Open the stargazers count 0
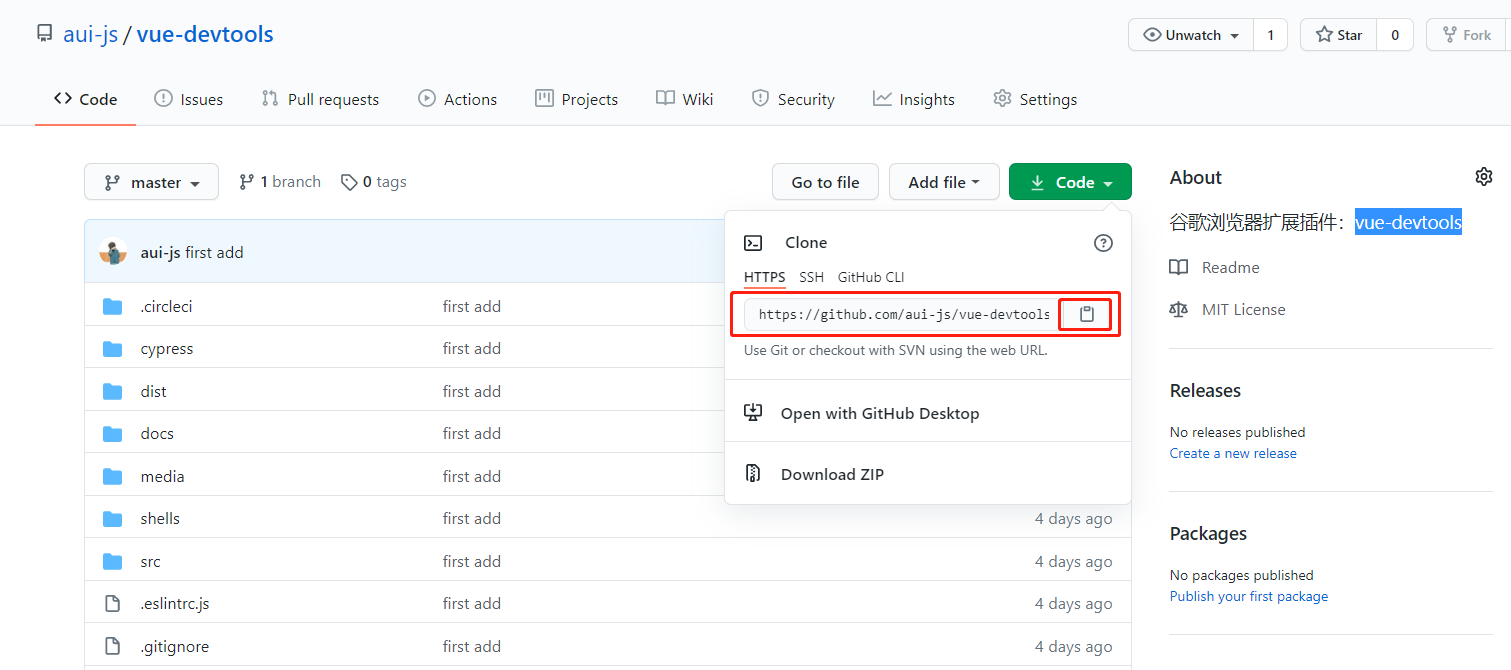 pyautogui.click(x=1394, y=35)
